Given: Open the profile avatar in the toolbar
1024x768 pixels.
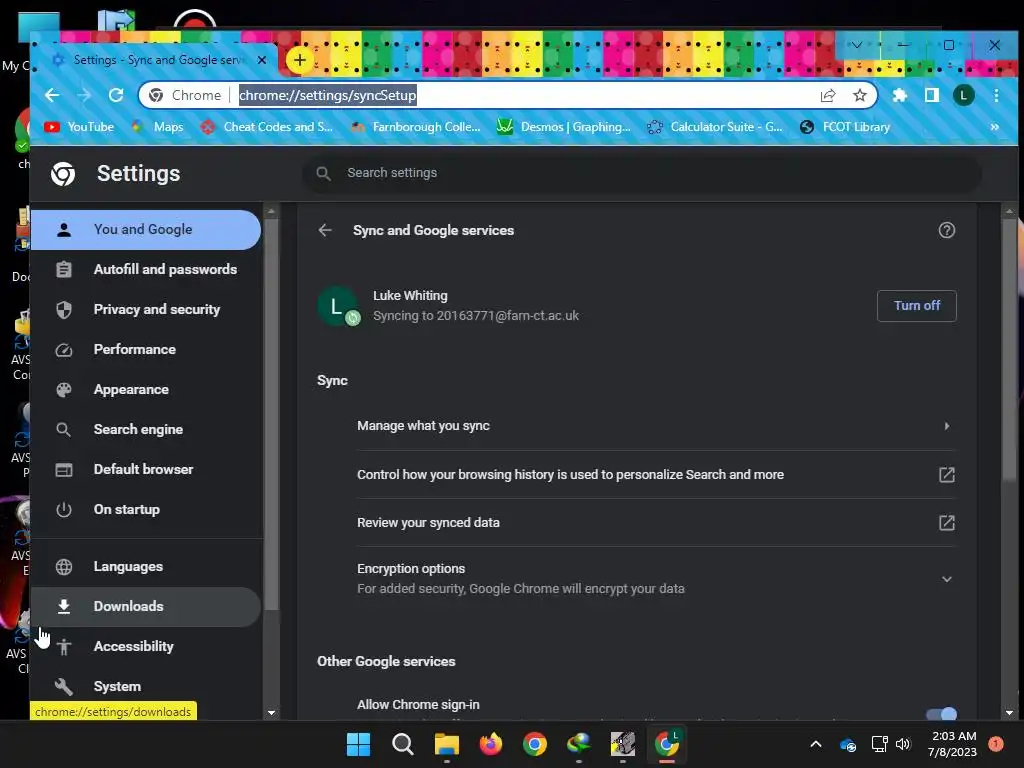Looking at the screenshot, I should [x=963, y=95].
